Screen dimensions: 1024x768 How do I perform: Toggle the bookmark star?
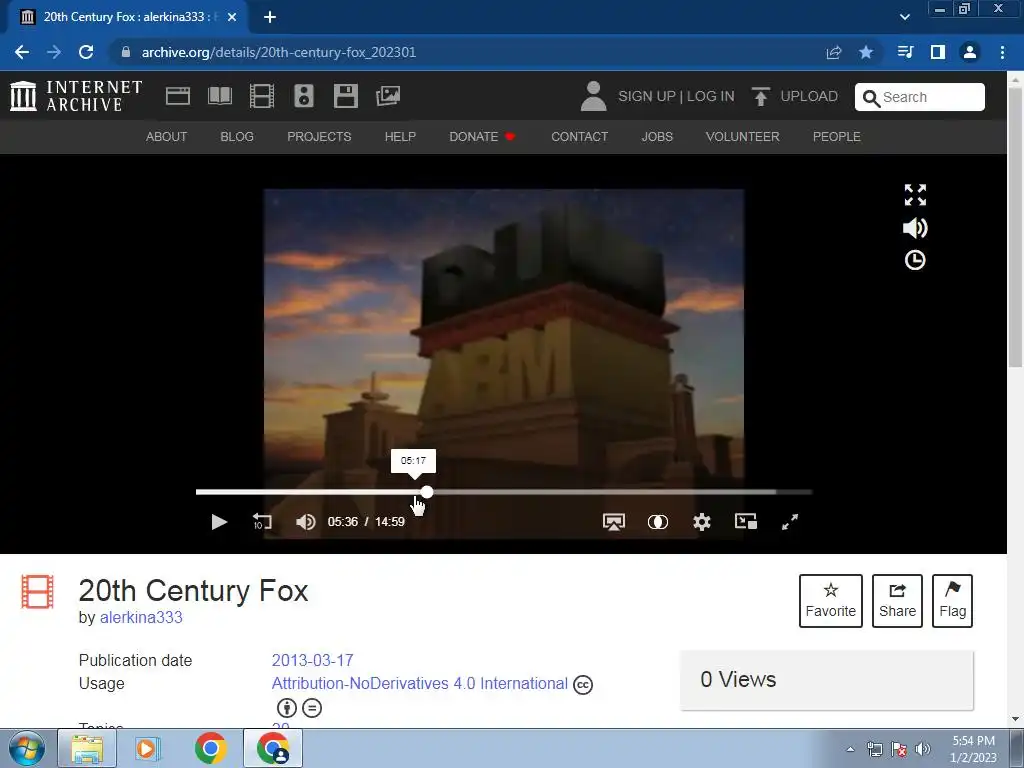[866, 52]
